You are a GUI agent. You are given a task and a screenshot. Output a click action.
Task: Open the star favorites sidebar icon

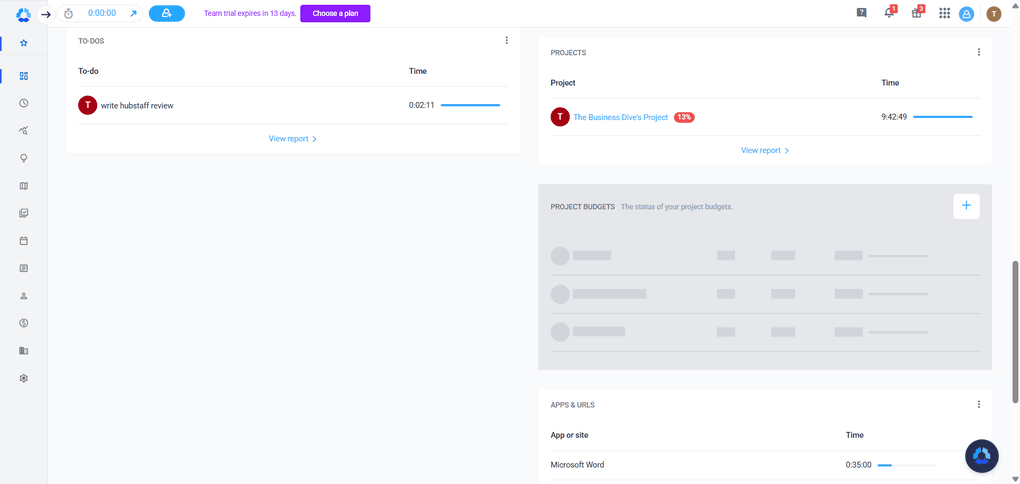[x=24, y=43]
